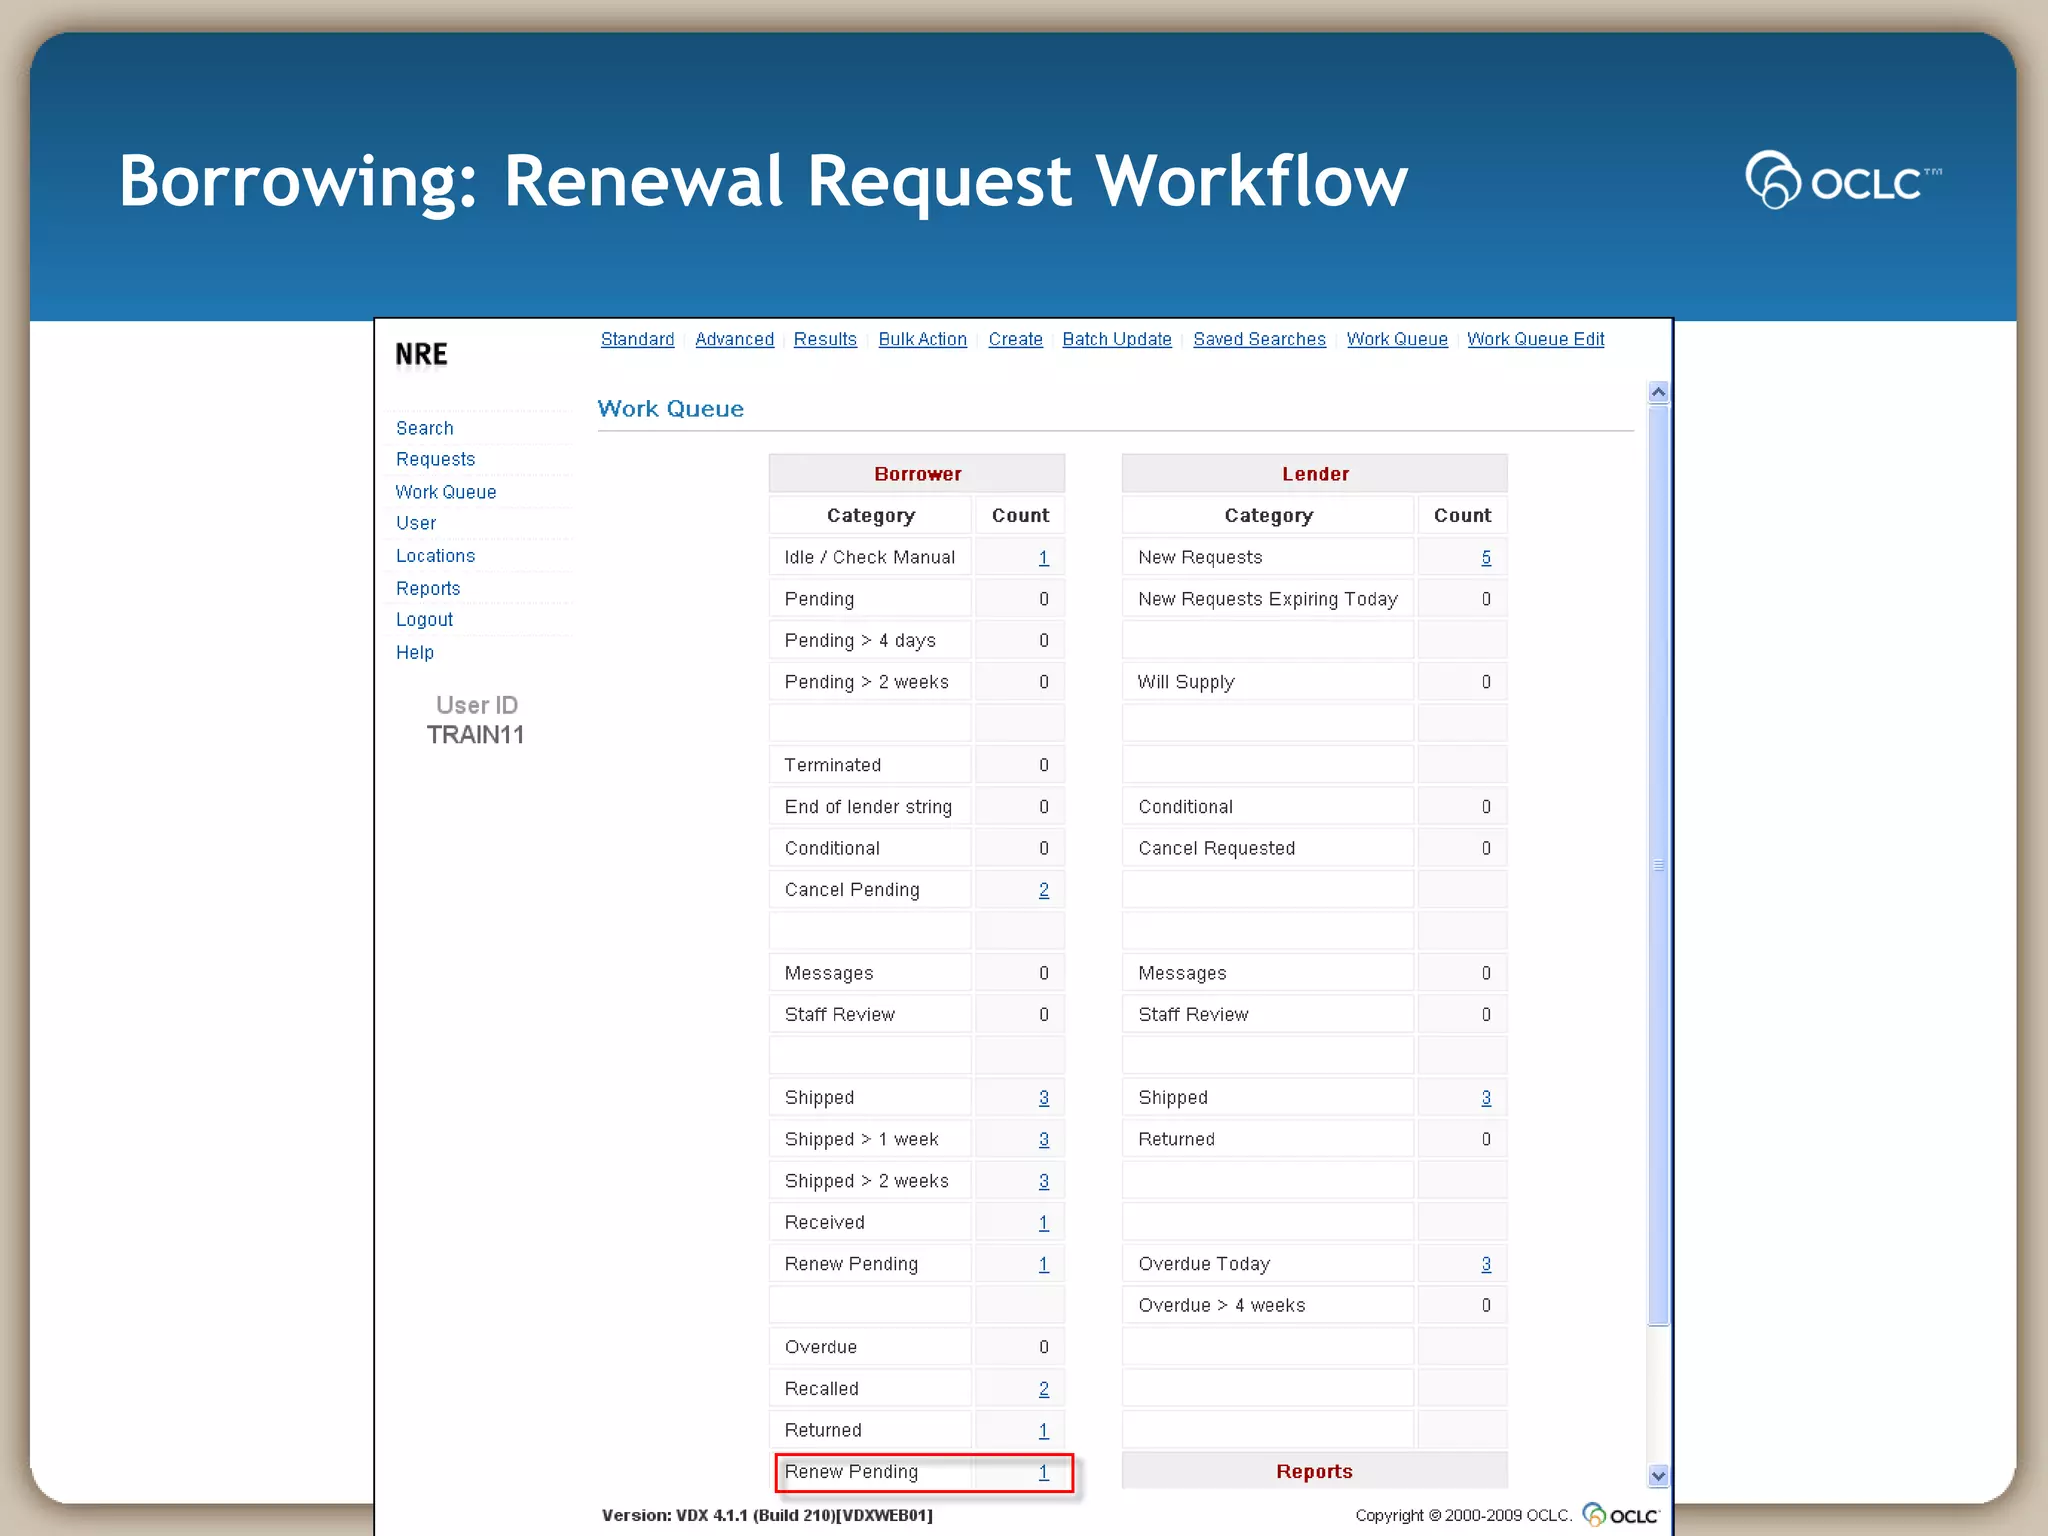The width and height of the screenshot is (2048, 1536).
Task: Click the Borrower table header
Action: (x=917, y=473)
